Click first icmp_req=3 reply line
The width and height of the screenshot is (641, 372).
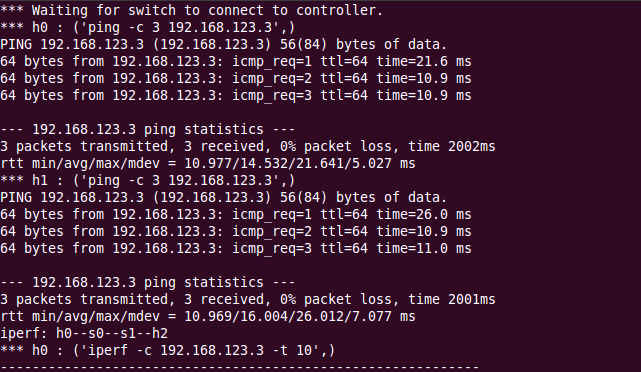235,95
